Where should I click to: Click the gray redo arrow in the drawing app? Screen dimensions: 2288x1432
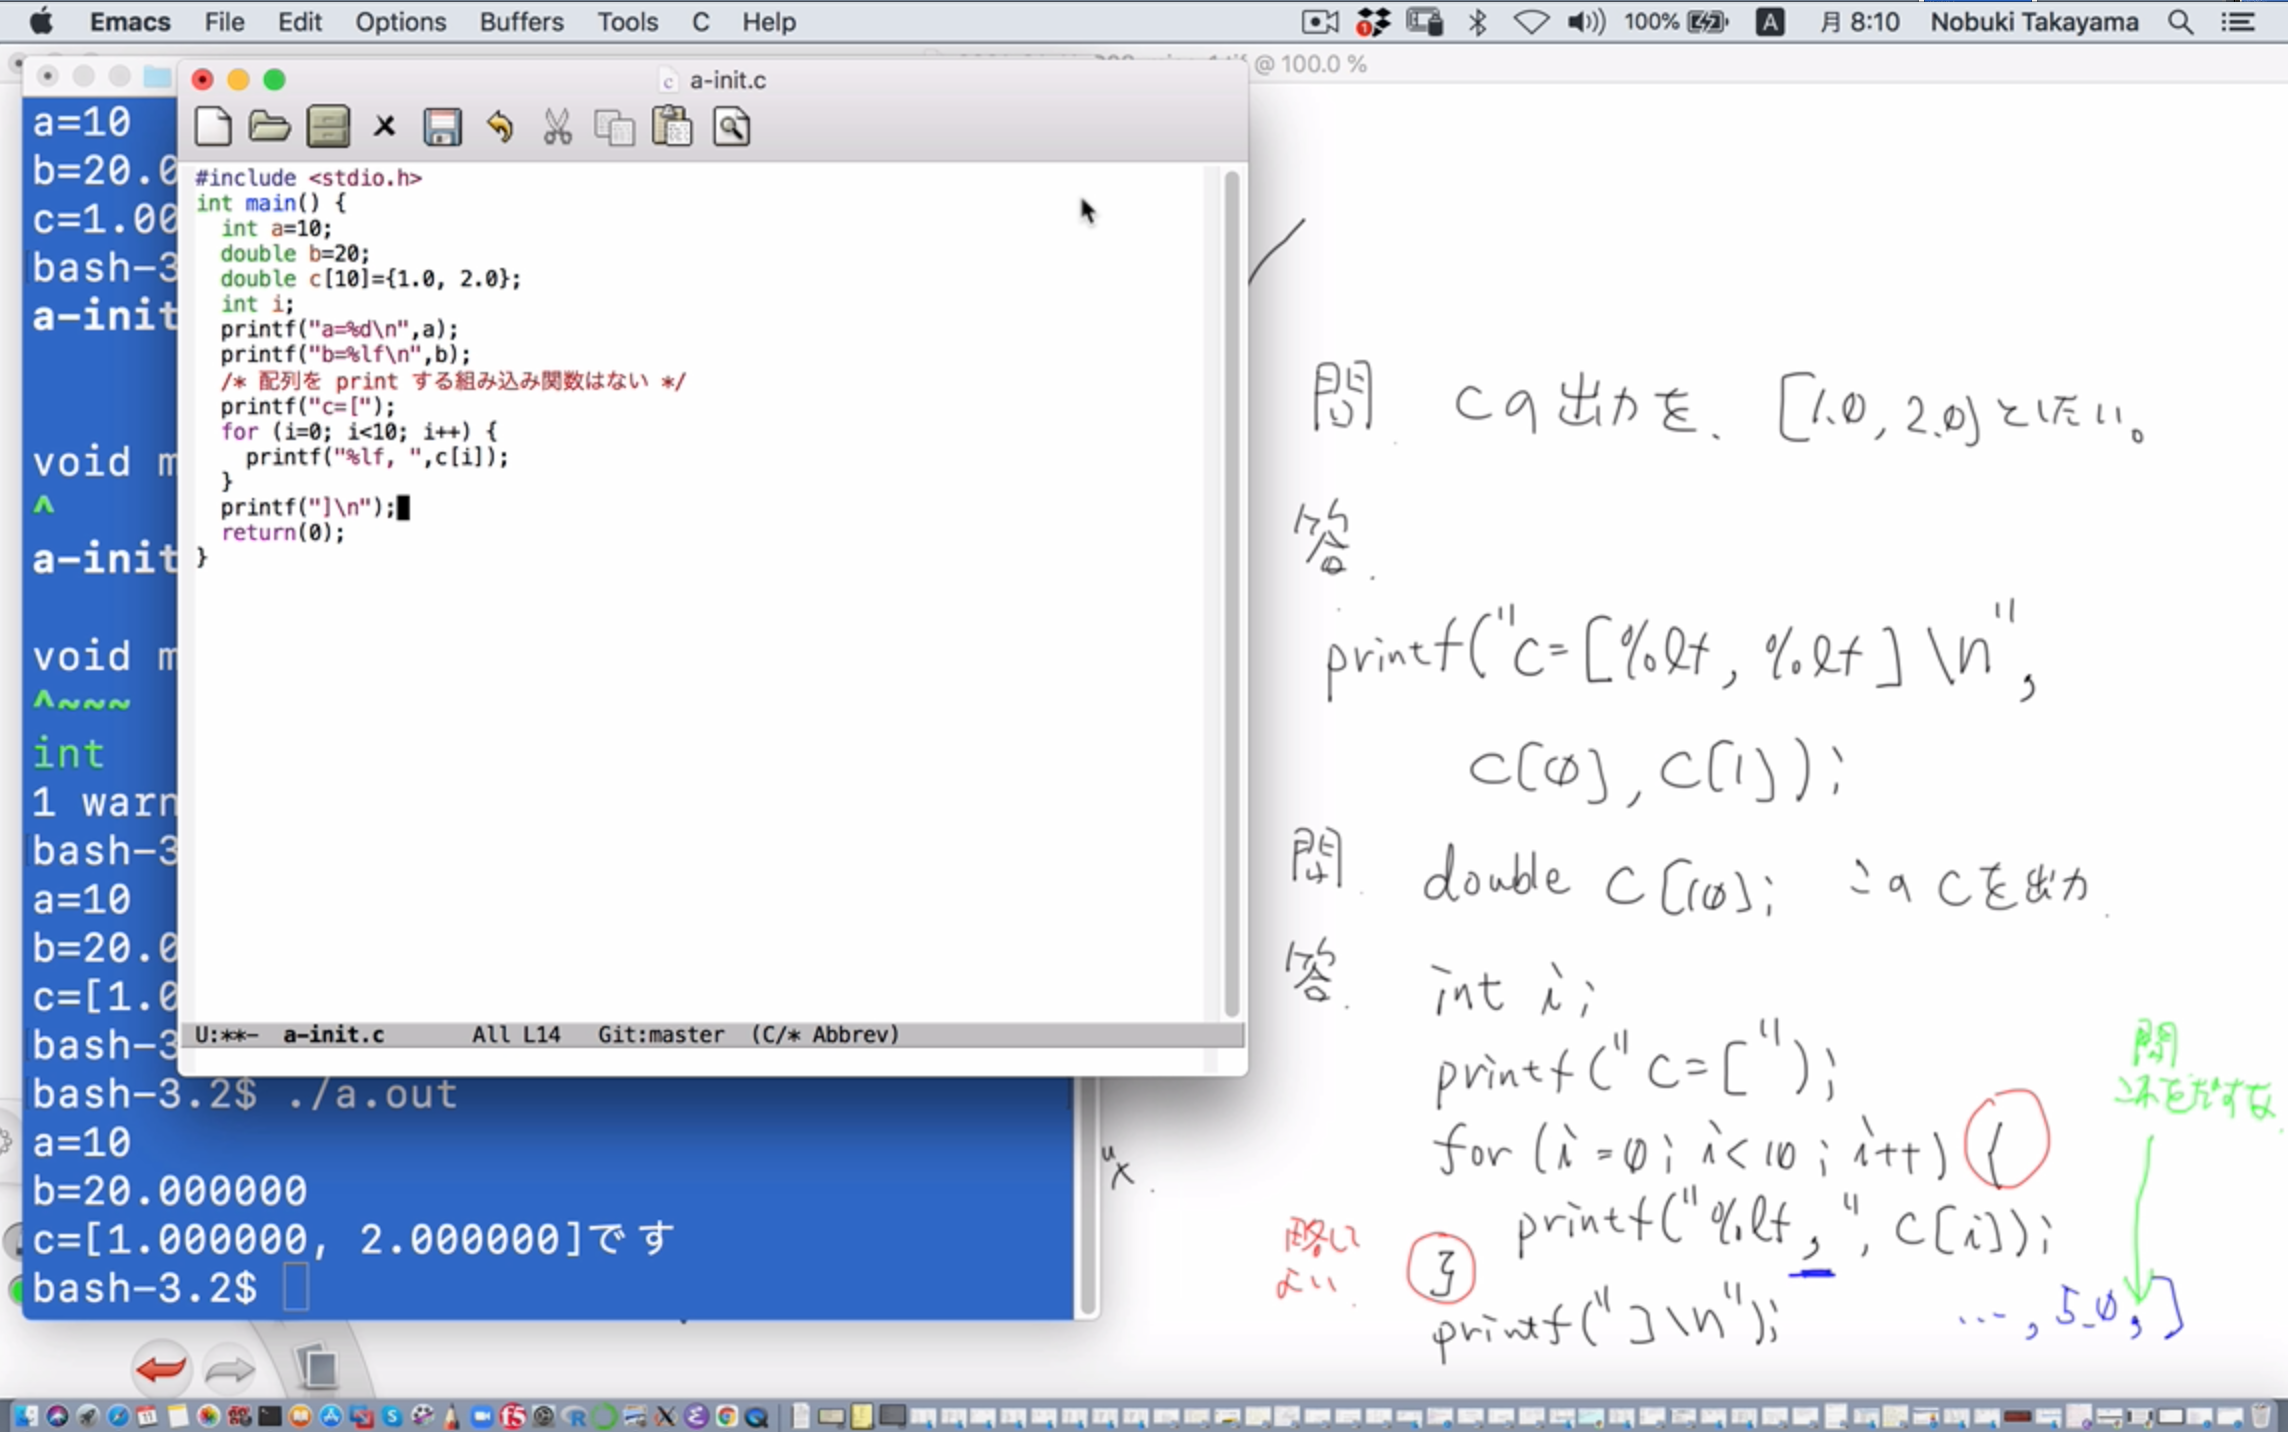pyautogui.click(x=230, y=1369)
